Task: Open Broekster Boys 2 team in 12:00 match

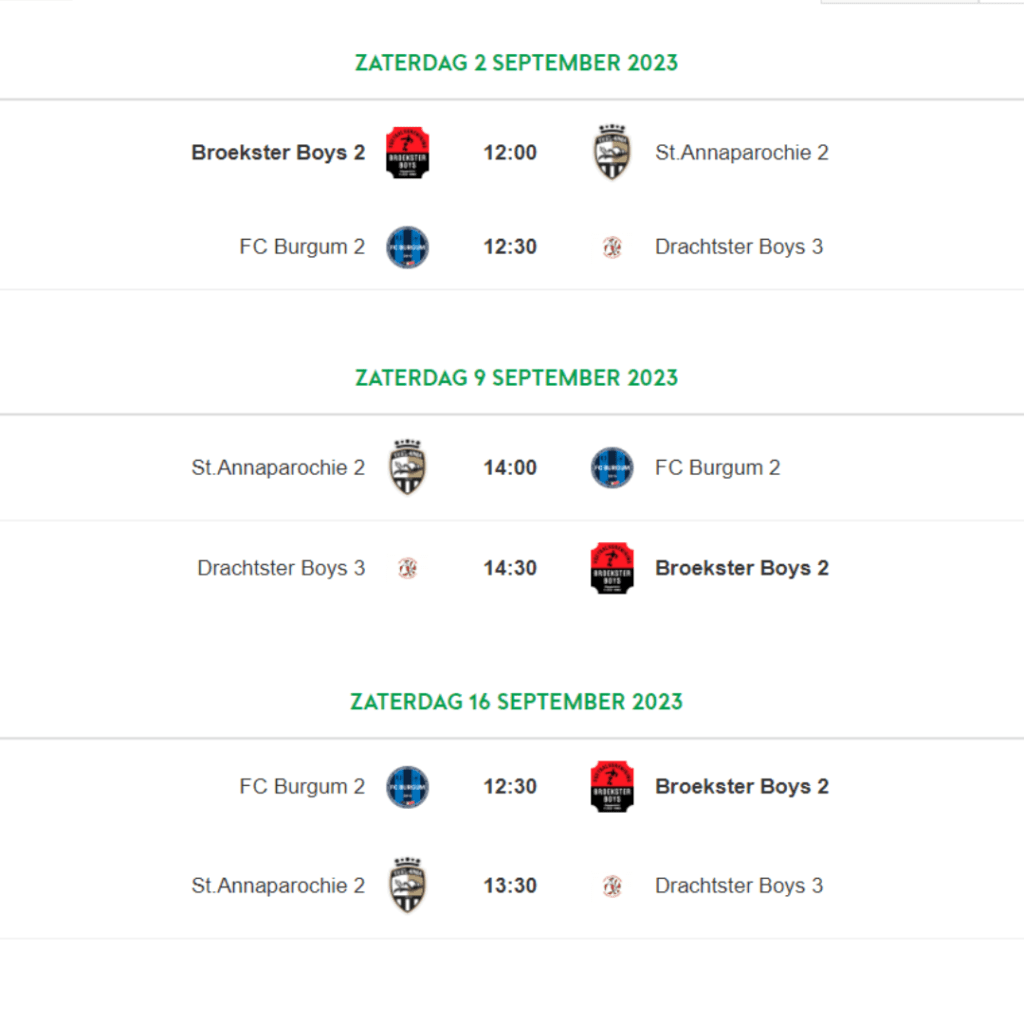Action: (x=278, y=153)
